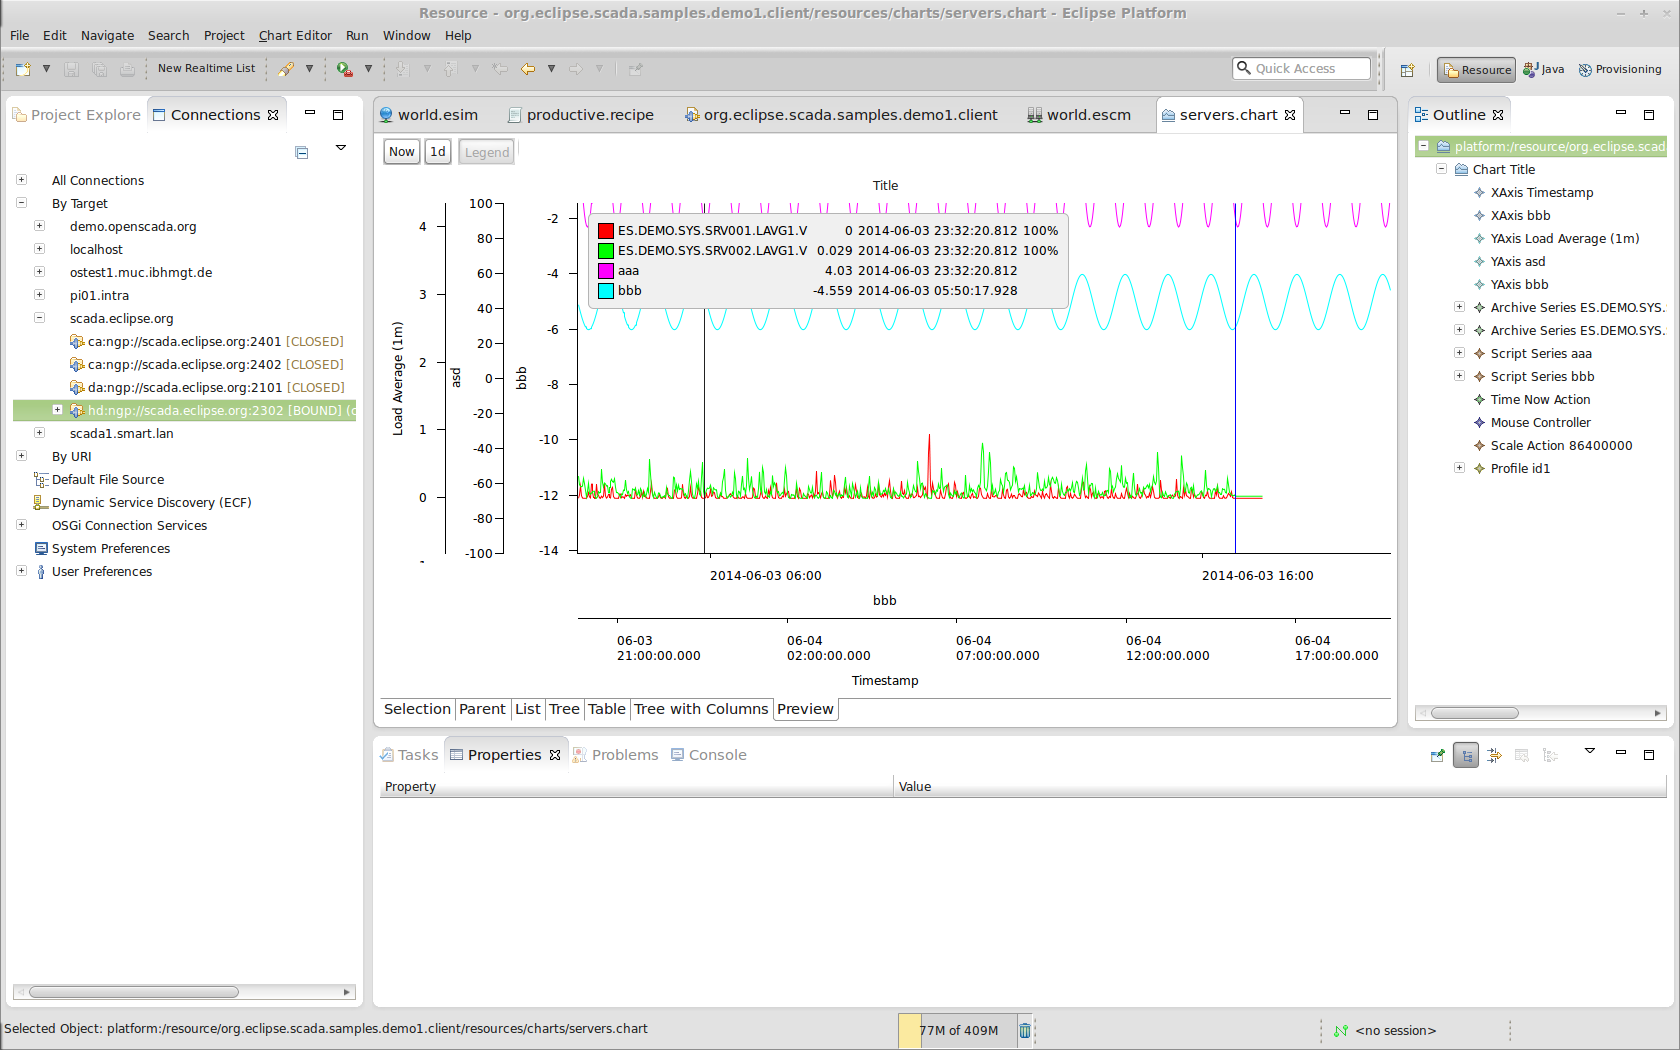The image size is (1680, 1050).
Task: Collapse the scada.eclipse.org tree node
Action: pos(40,318)
